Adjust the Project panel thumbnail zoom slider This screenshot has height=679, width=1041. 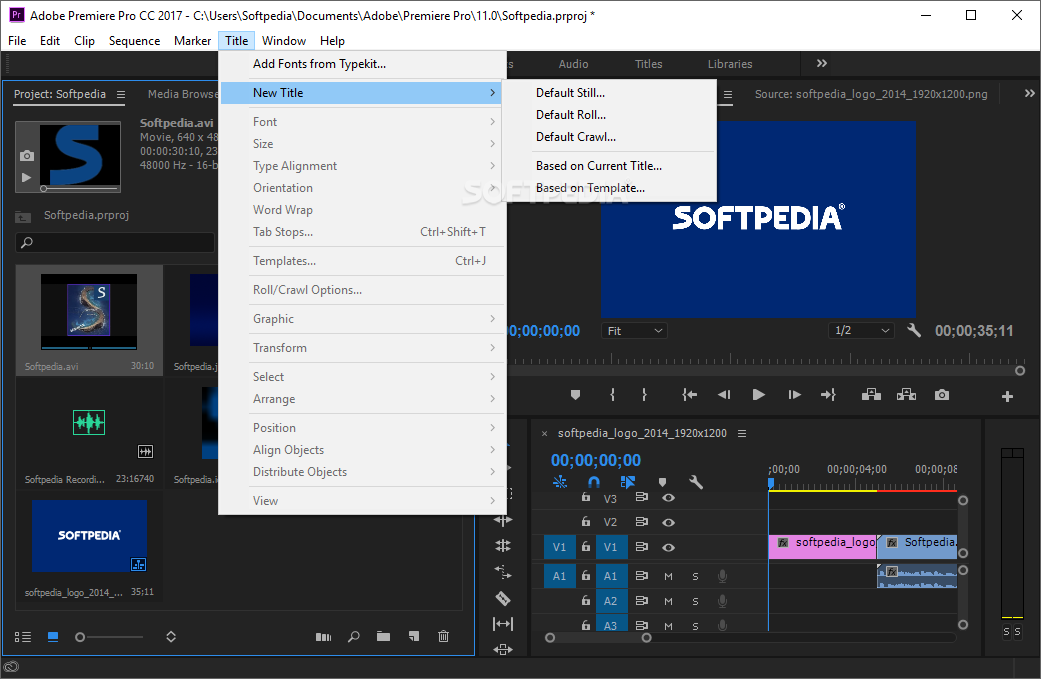pyautogui.click(x=109, y=637)
